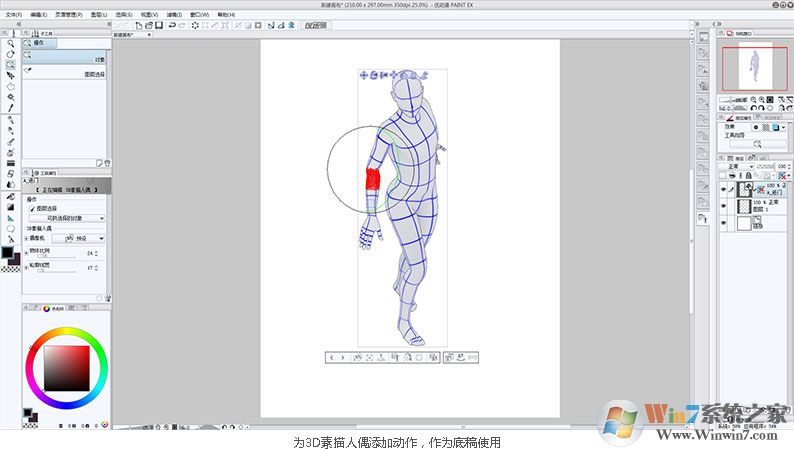Open the camera 预设 preset dropdown
This screenshot has height=449, width=794.
(x=78, y=238)
